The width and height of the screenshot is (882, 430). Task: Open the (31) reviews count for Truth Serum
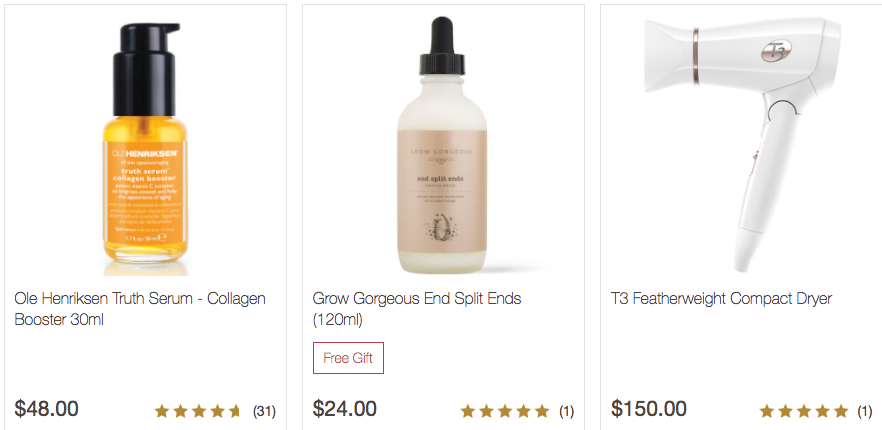264,411
